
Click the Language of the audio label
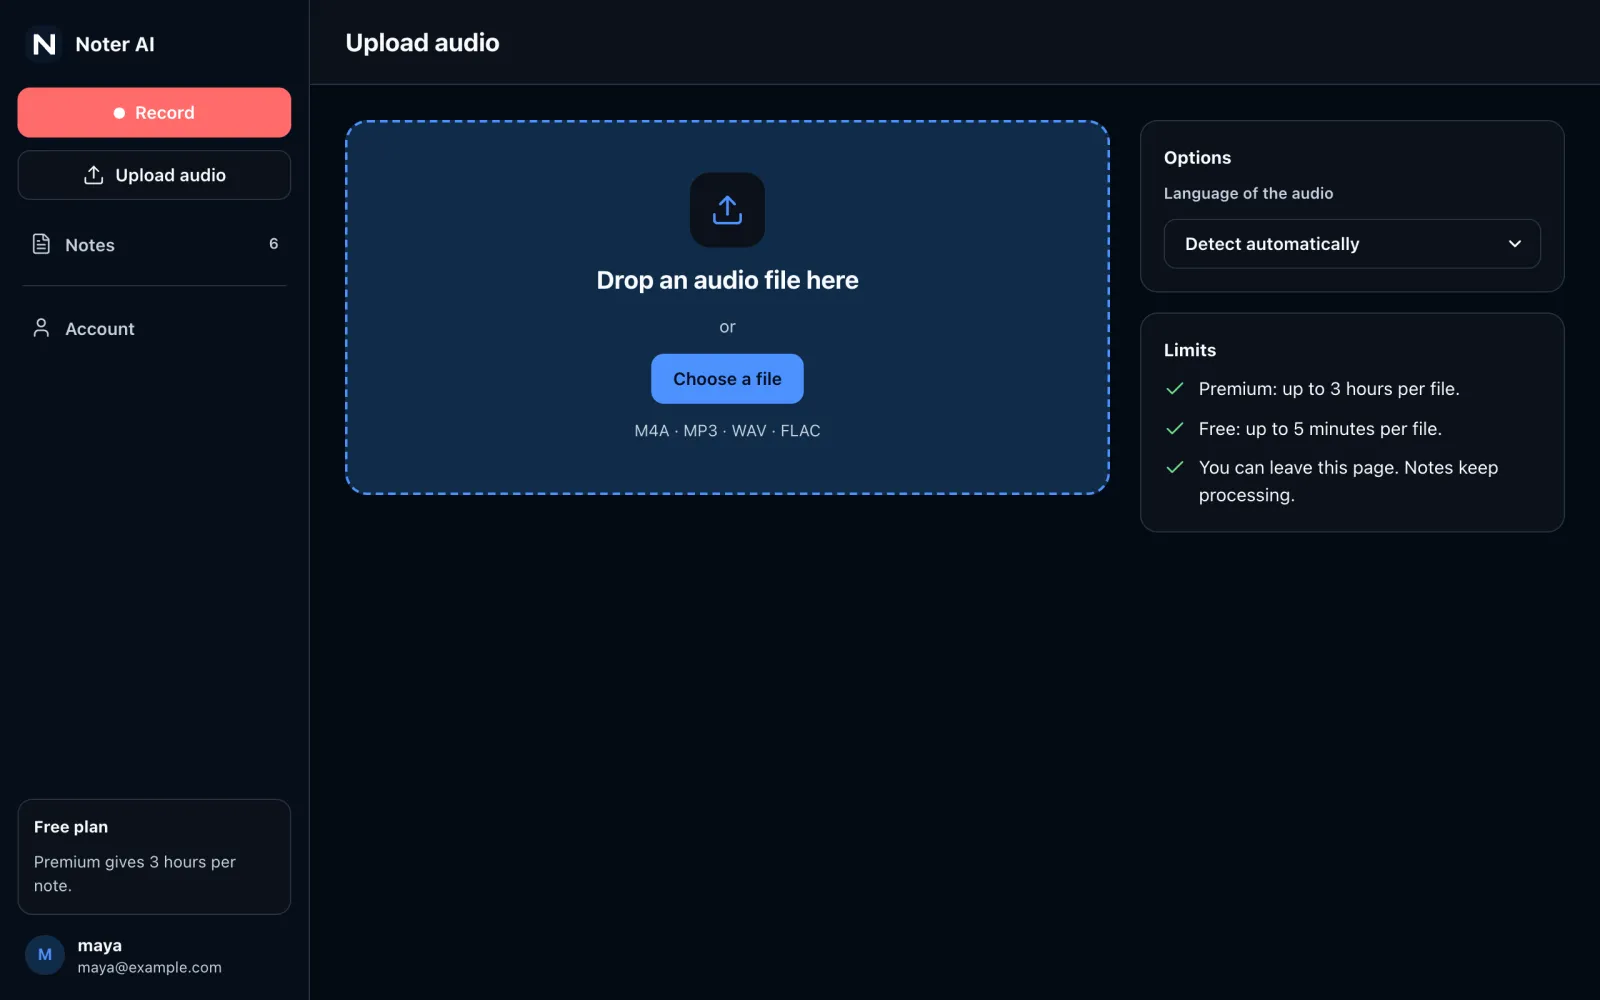[1248, 193]
